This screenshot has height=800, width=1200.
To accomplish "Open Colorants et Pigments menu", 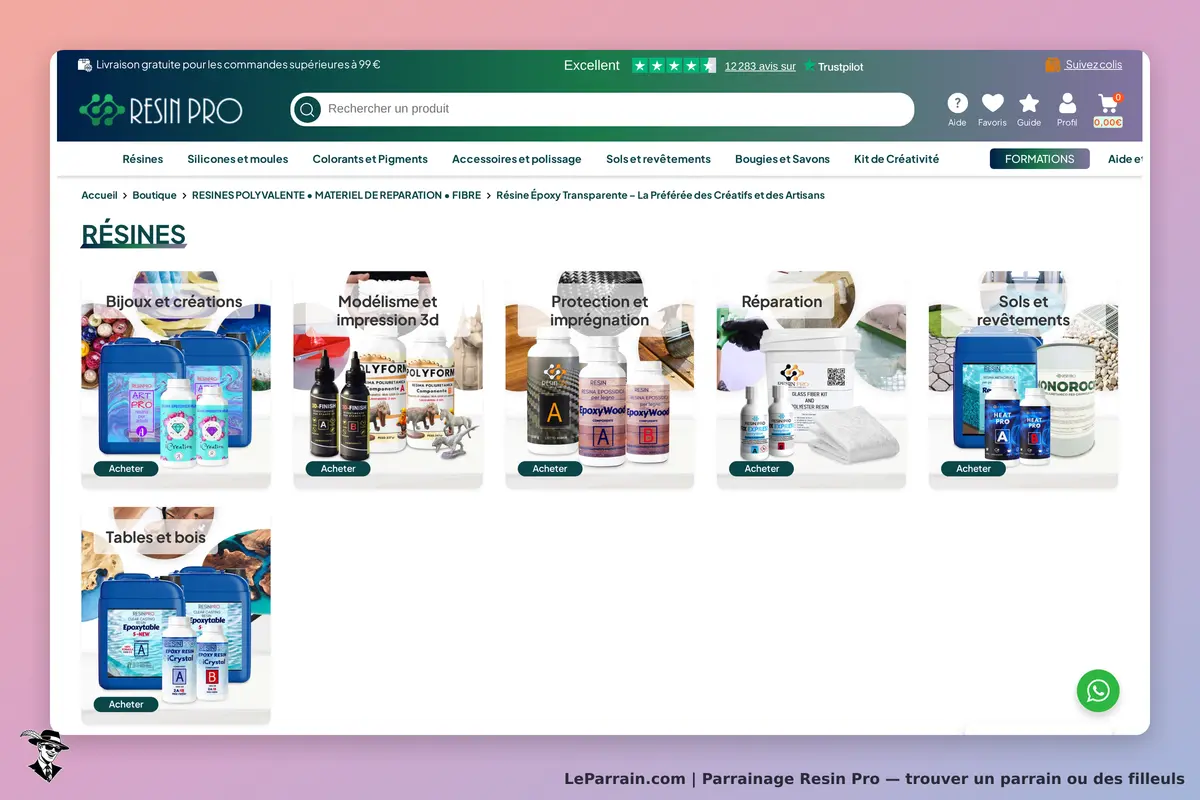I will pyautogui.click(x=370, y=159).
